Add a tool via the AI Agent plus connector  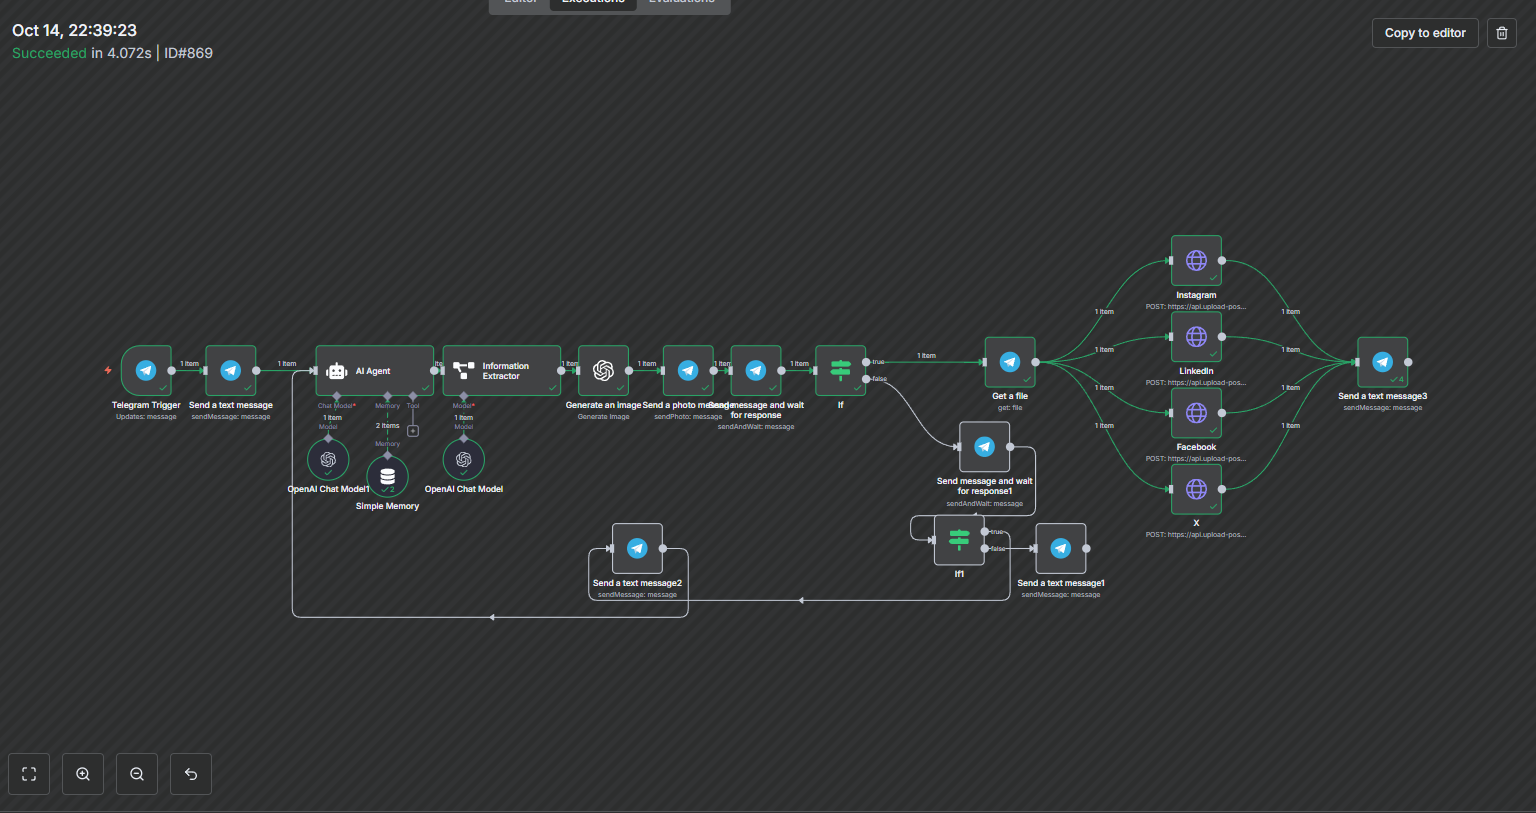(x=413, y=431)
